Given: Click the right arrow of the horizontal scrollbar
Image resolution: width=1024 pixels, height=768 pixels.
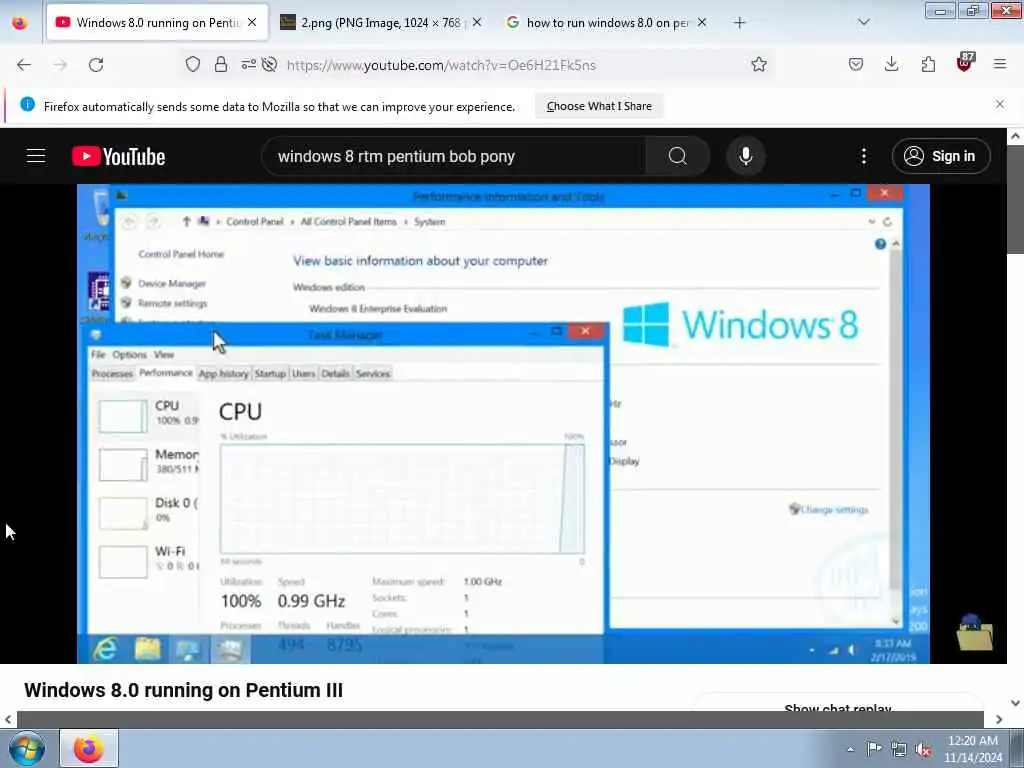Looking at the screenshot, I should (x=999, y=719).
